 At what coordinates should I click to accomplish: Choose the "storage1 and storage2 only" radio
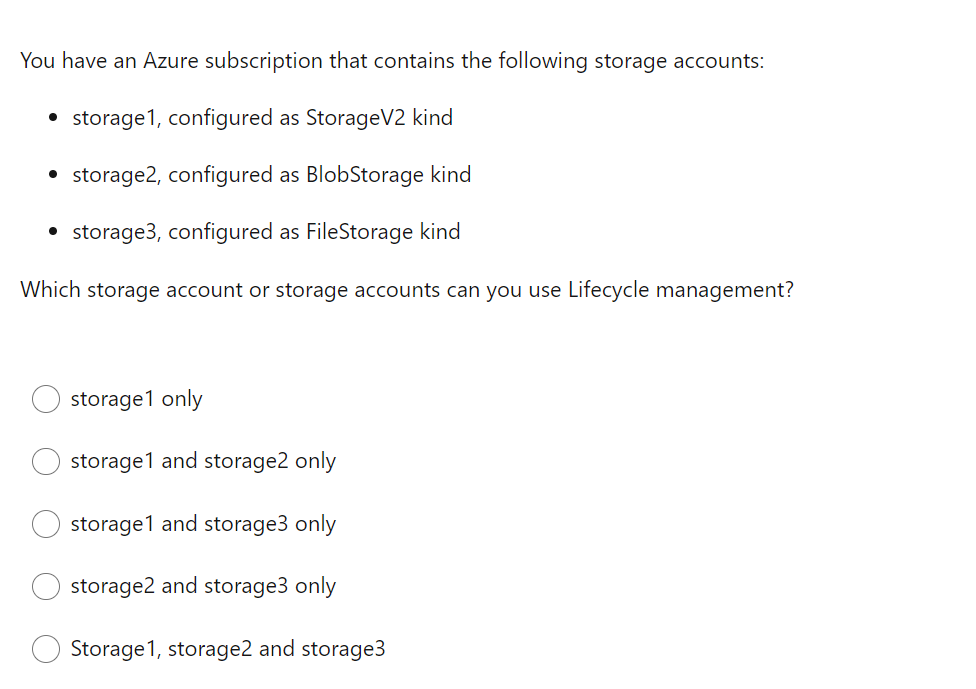46,461
